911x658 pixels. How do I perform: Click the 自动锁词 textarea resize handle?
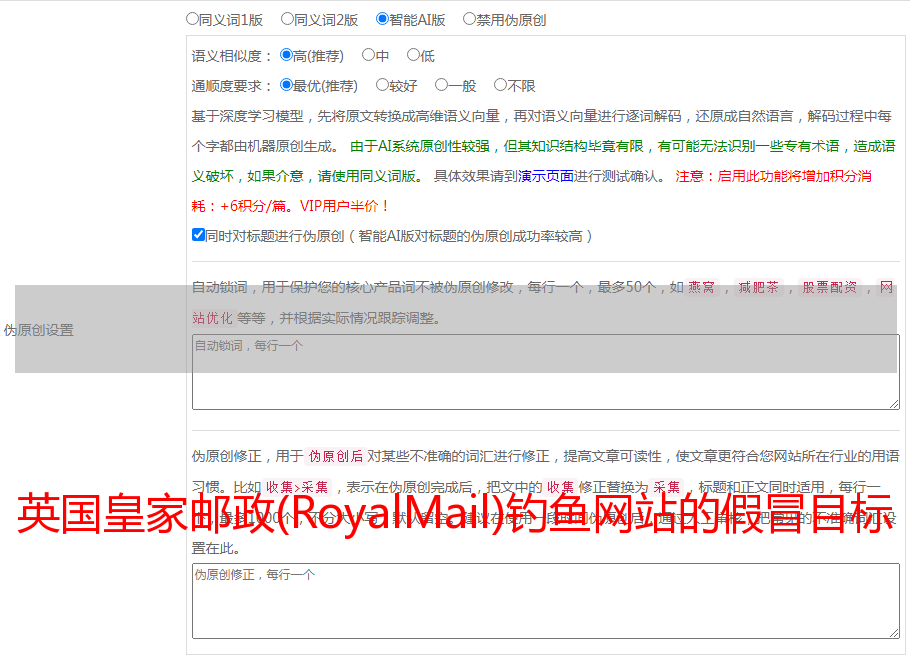click(894, 404)
